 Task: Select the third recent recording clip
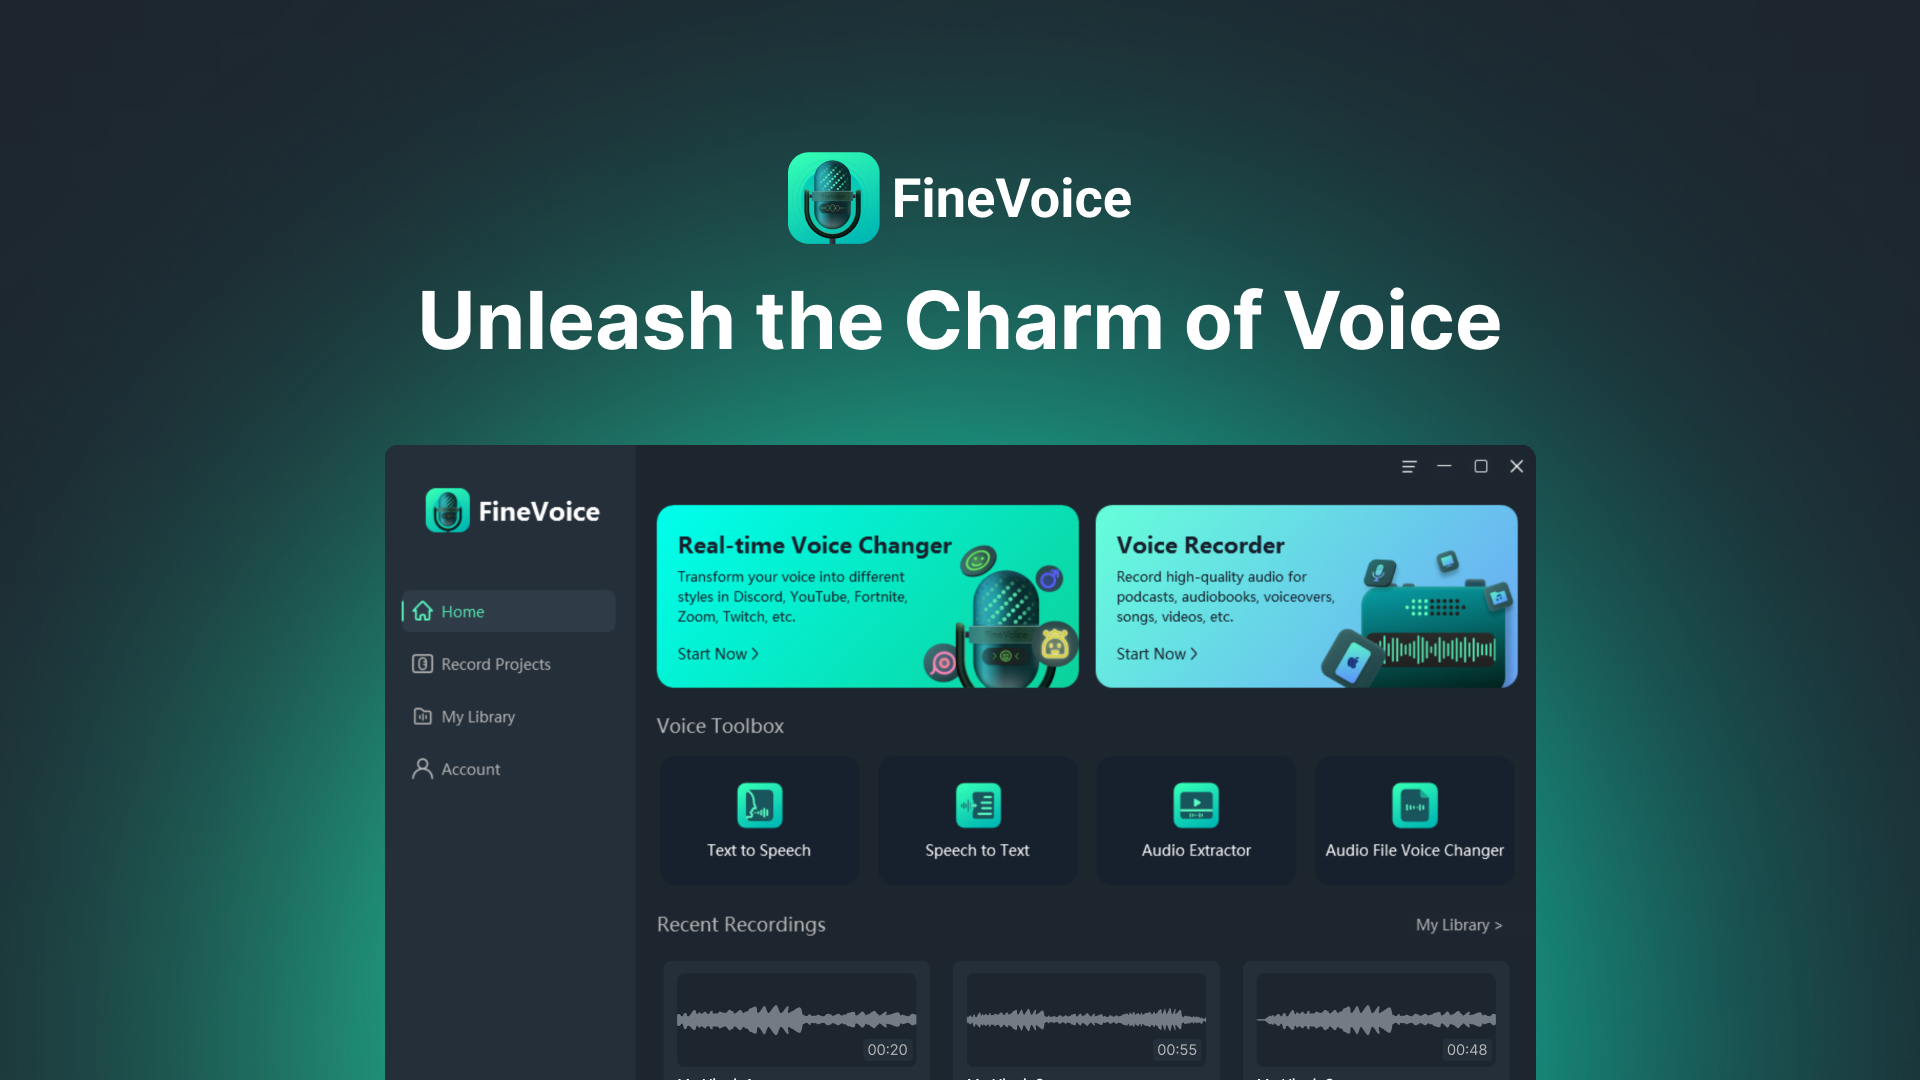(1377, 1014)
